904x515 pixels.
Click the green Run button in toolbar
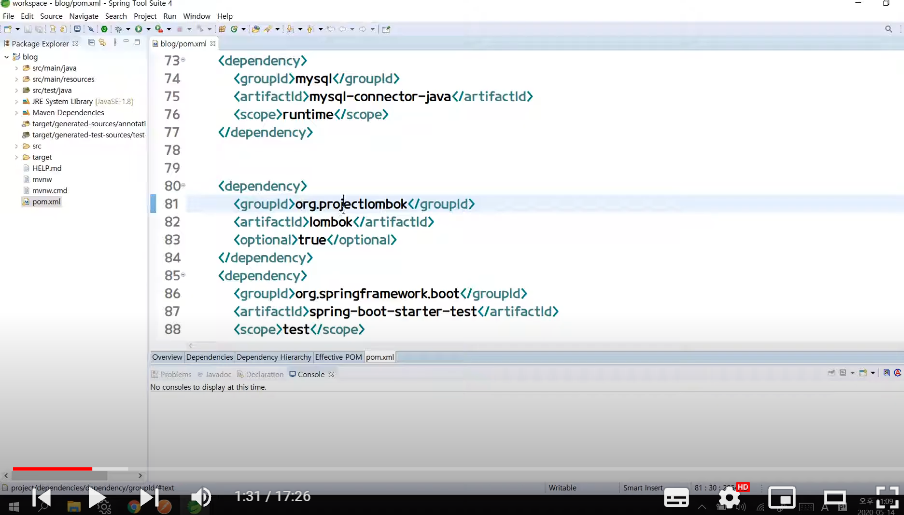click(x=138, y=29)
